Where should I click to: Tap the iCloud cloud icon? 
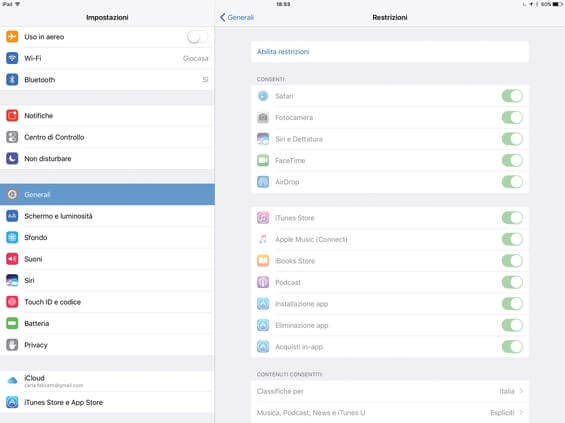pyautogui.click(x=12, y=380)
